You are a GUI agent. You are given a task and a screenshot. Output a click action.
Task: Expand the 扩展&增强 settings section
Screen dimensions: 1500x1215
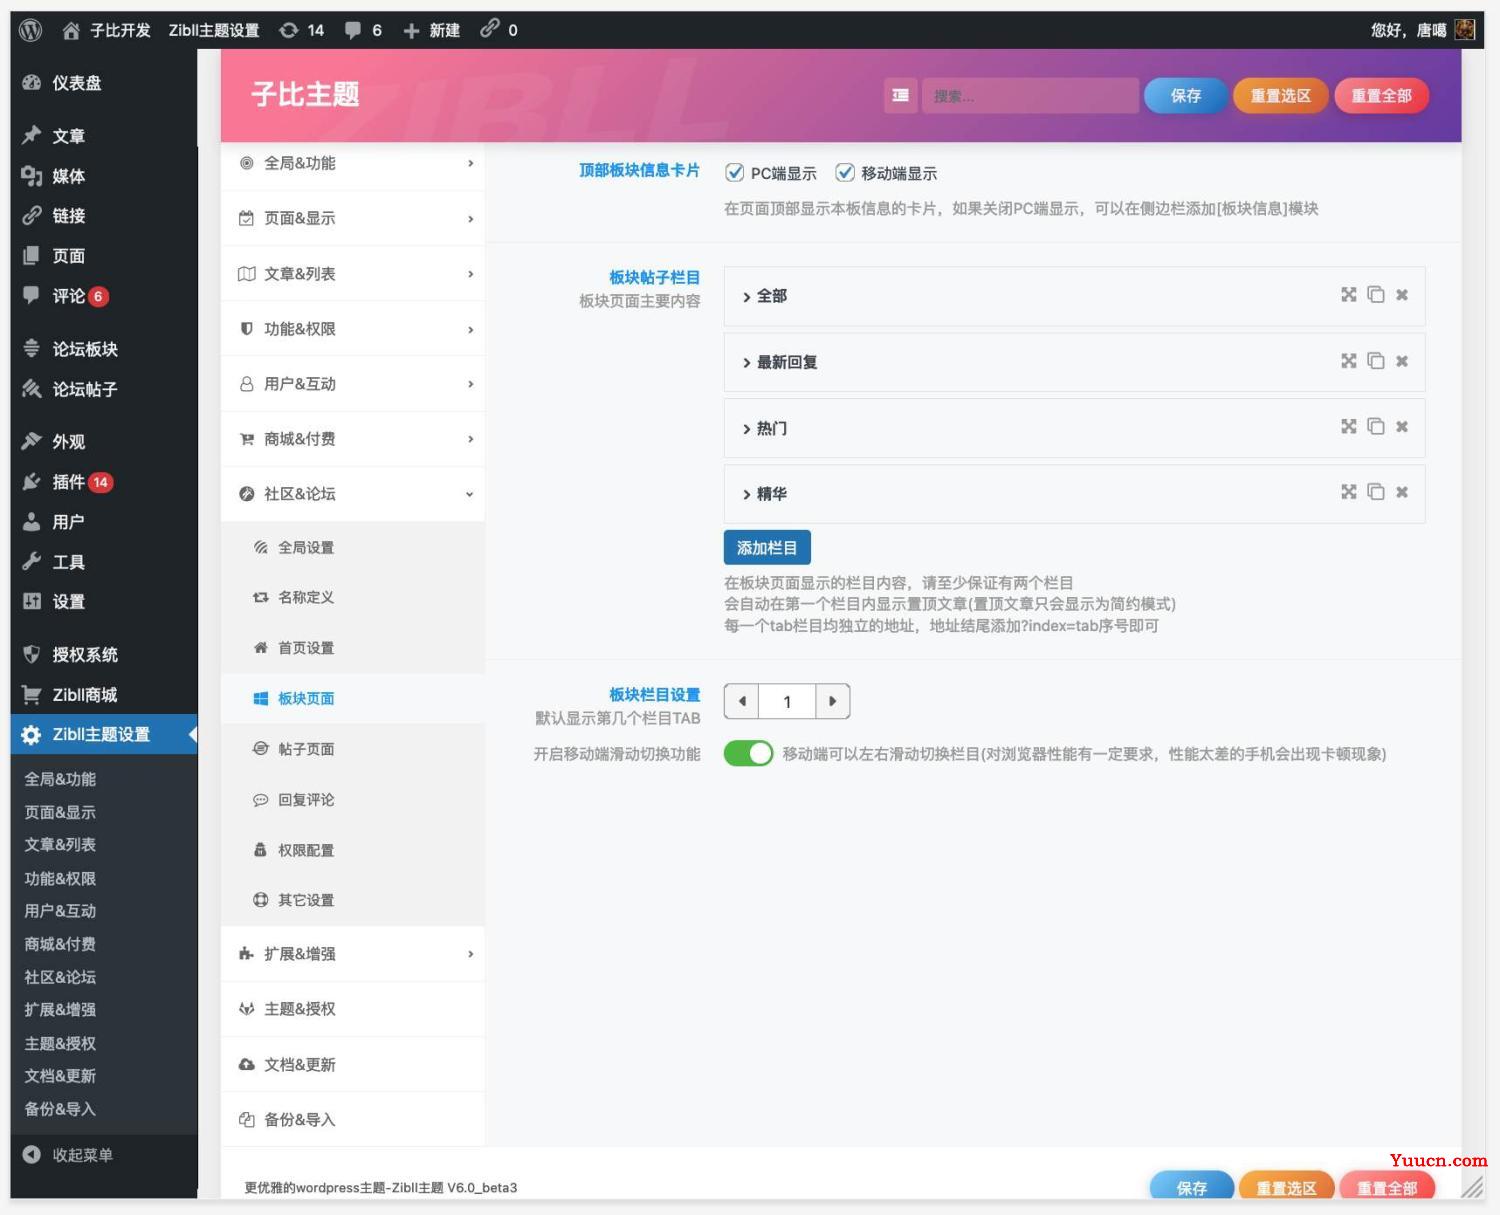(353, 953)
